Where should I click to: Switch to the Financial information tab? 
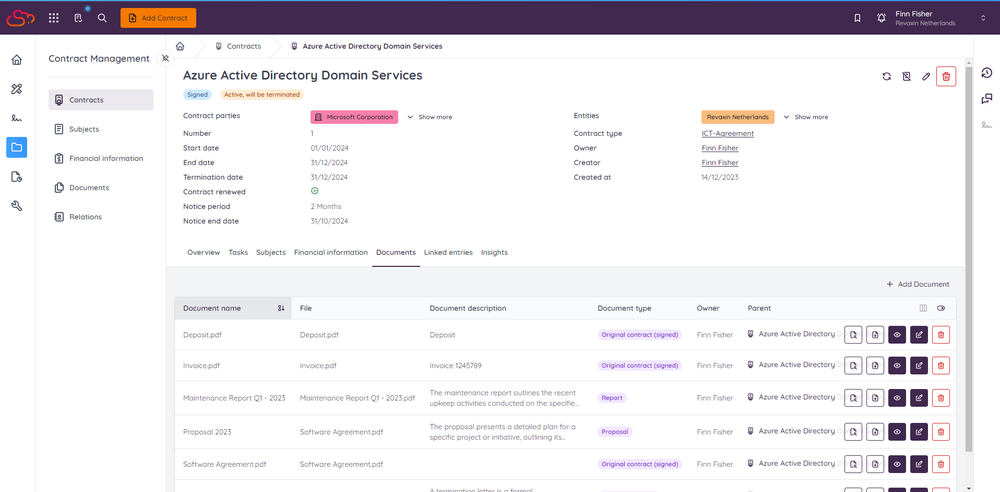331,253
